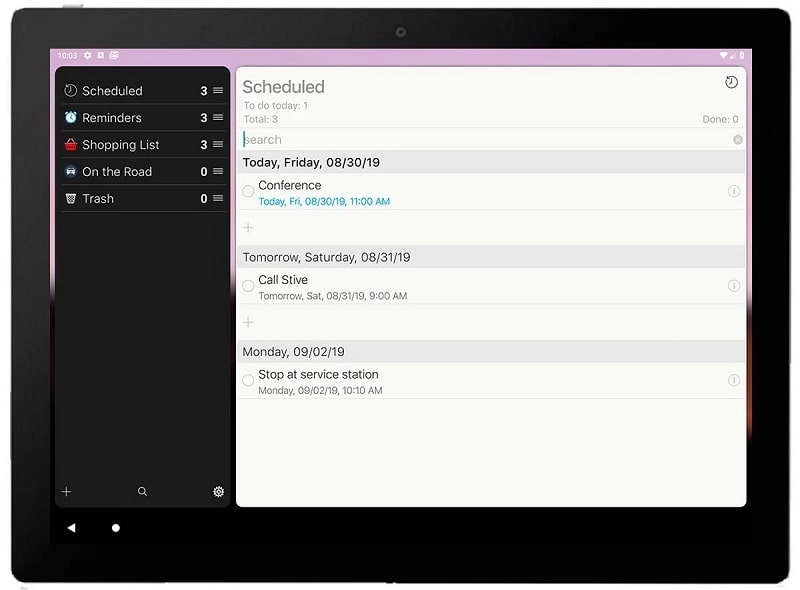Click the reorder handle next to Reminders list
The image size is (800, 590).
pos(218,118)
